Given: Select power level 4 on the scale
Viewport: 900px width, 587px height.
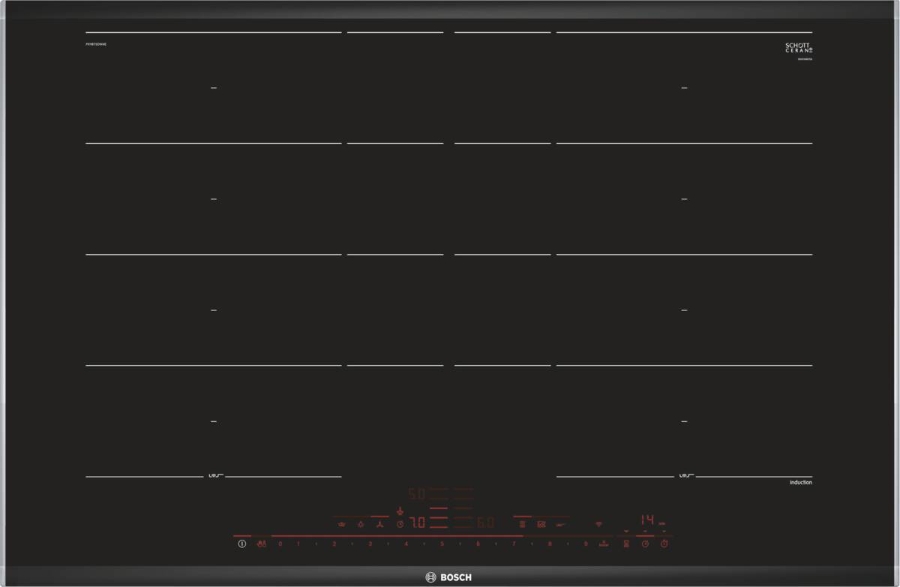Looking at the screenshot, I should [x=406, y=544].
